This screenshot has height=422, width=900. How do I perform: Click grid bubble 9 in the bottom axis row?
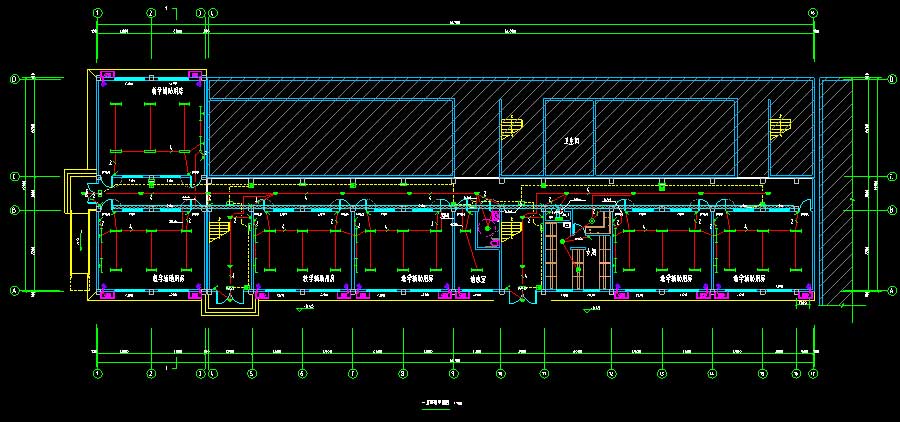tap(453, 373)
